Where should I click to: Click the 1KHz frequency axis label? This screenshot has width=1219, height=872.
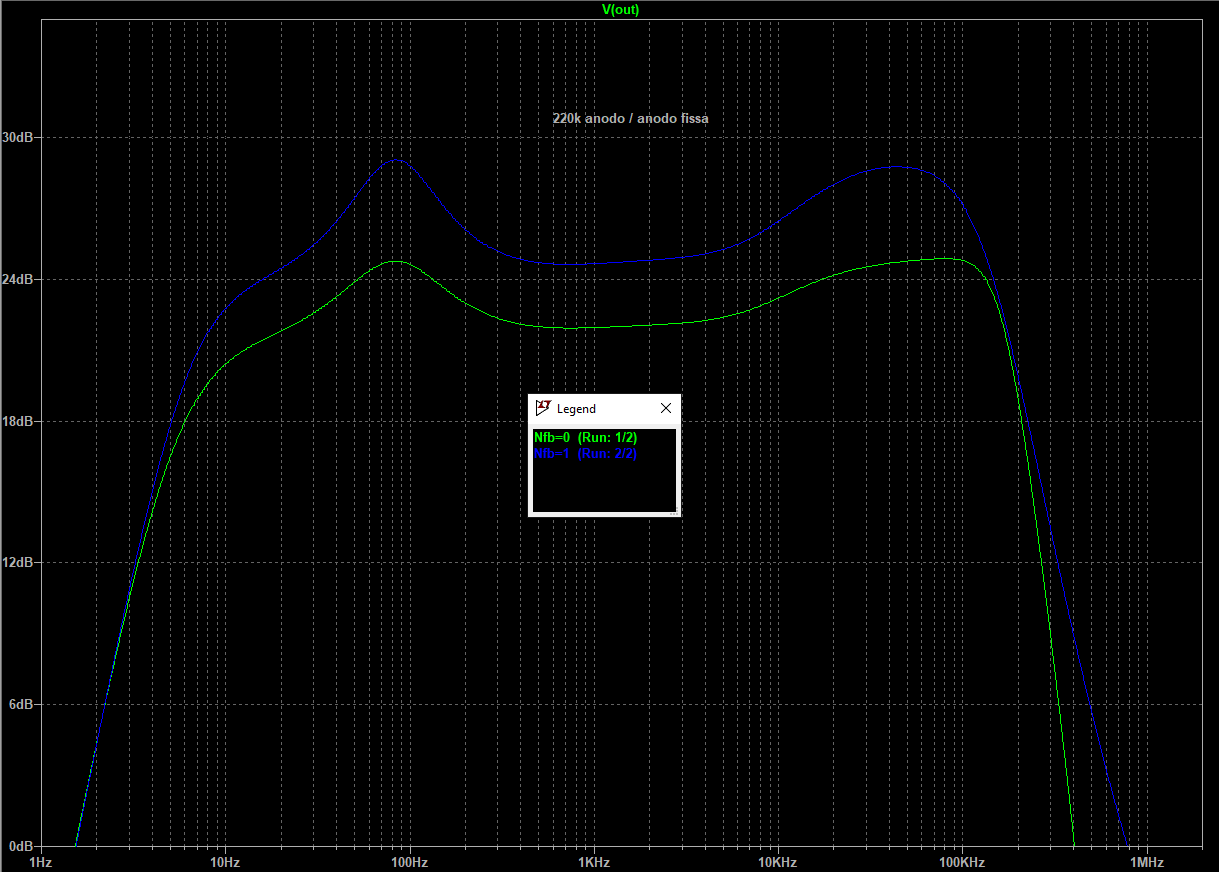pos(593,861)
